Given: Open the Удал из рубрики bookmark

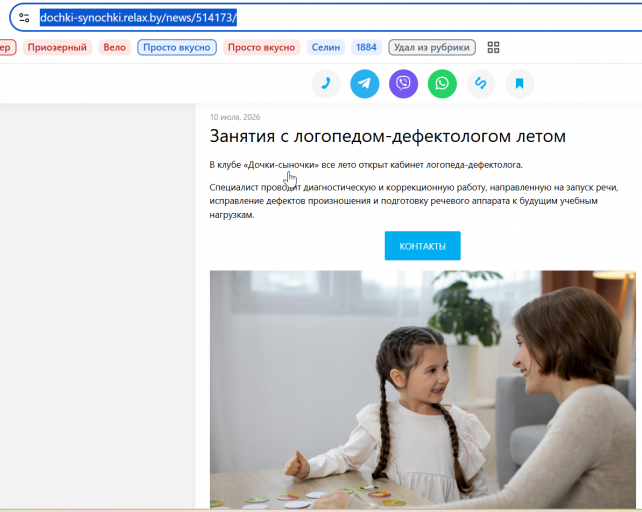Looking at the screenshot, I should point(432,48).
